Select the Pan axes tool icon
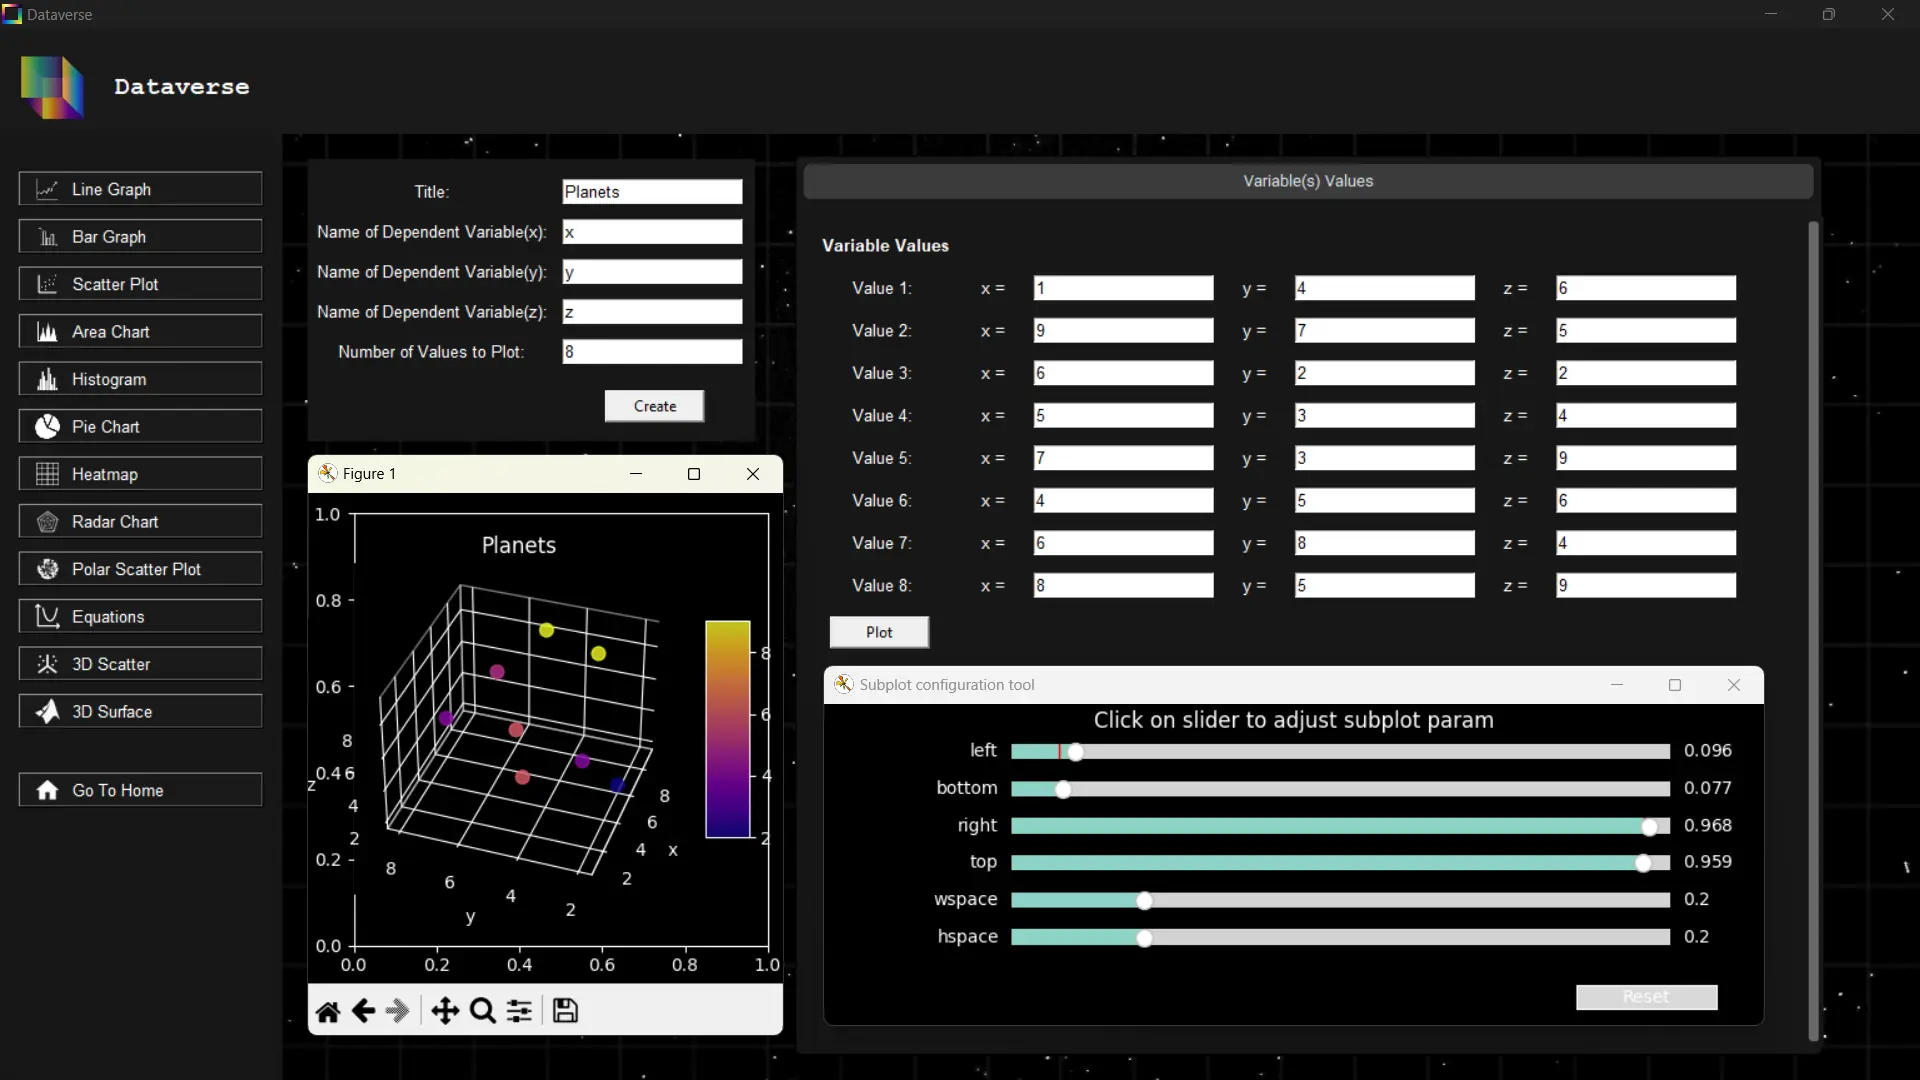 [445, 1011]
